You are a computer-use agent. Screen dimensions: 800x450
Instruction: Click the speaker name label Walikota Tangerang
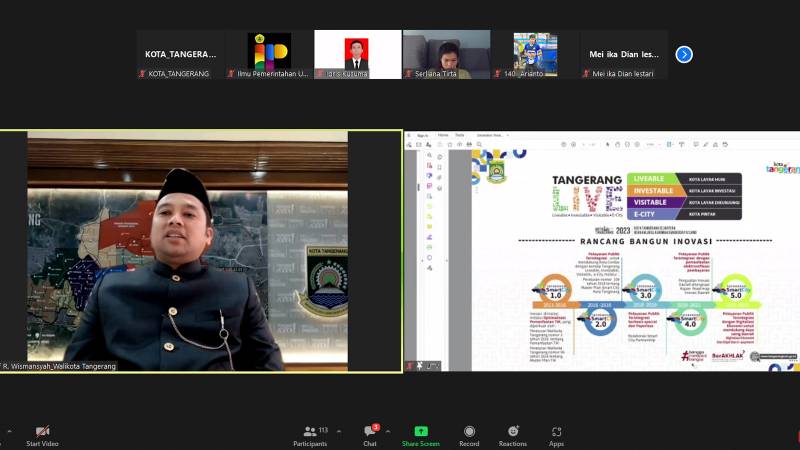[58, 366]
